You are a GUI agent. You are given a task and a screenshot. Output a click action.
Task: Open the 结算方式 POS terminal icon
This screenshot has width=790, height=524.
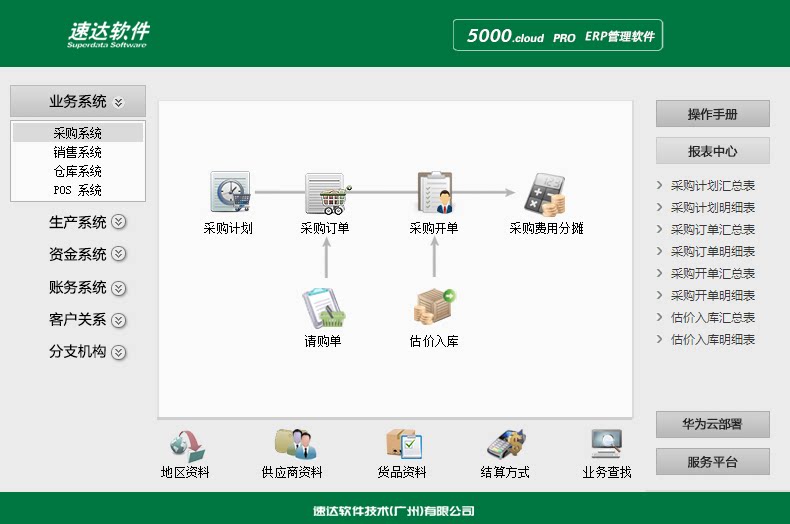(x=506, y=444)
